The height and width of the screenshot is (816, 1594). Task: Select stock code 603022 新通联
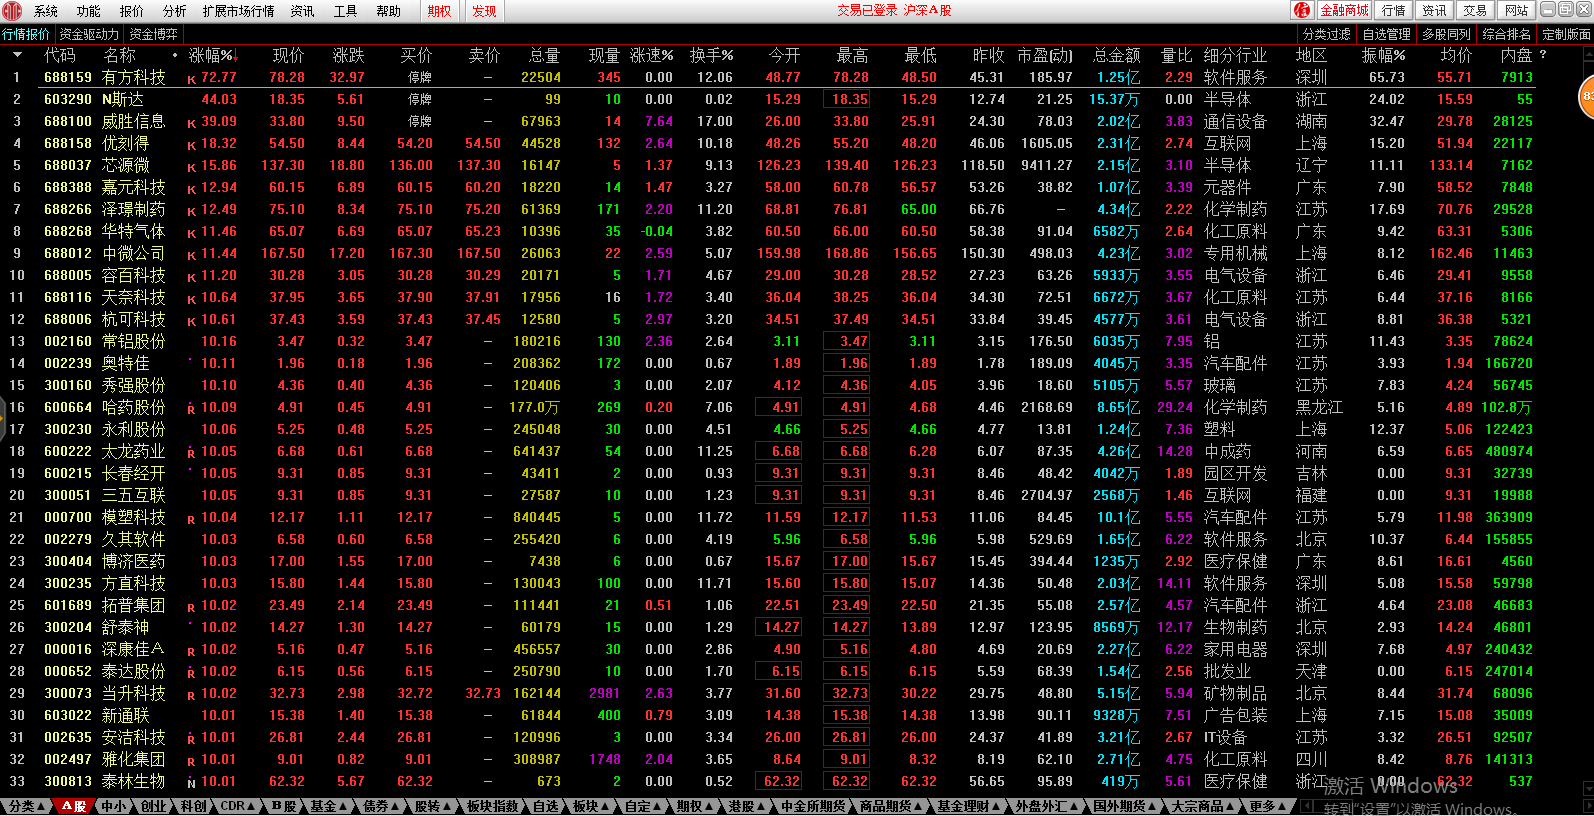click(x=96, y=715)
